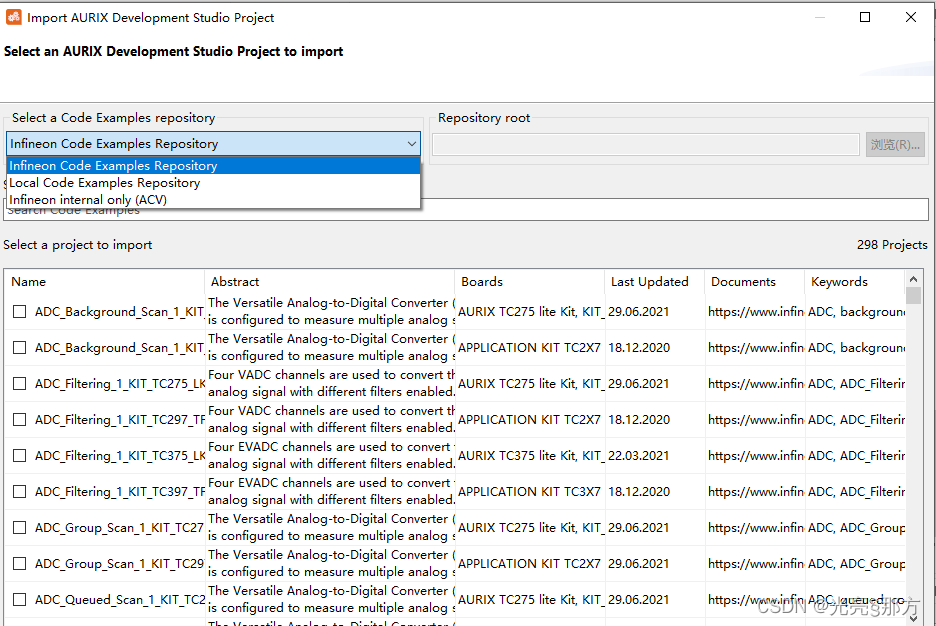936x626 pixels.
Task: Click APPLICATION KIT TC3X7 board cell
Action: tap(529, 491)
